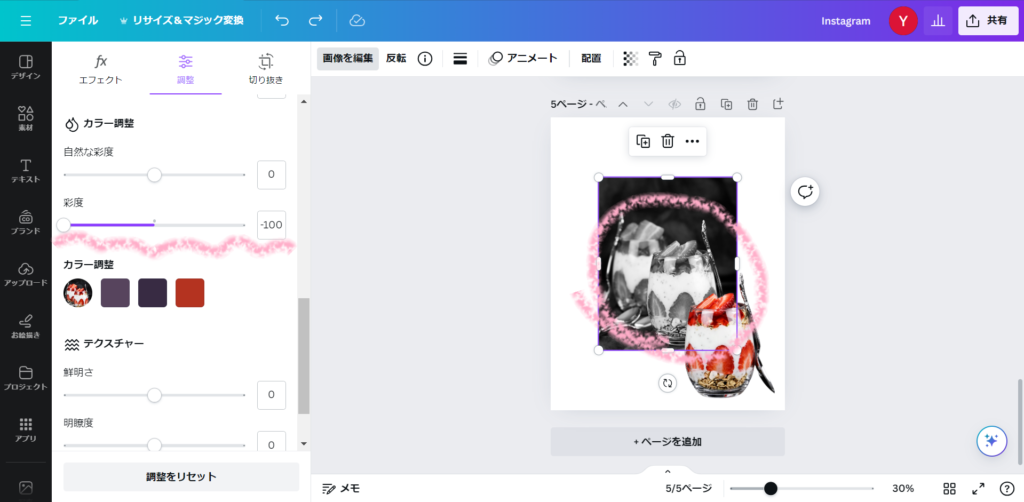Open the image info icon

(x=425, y=59)
